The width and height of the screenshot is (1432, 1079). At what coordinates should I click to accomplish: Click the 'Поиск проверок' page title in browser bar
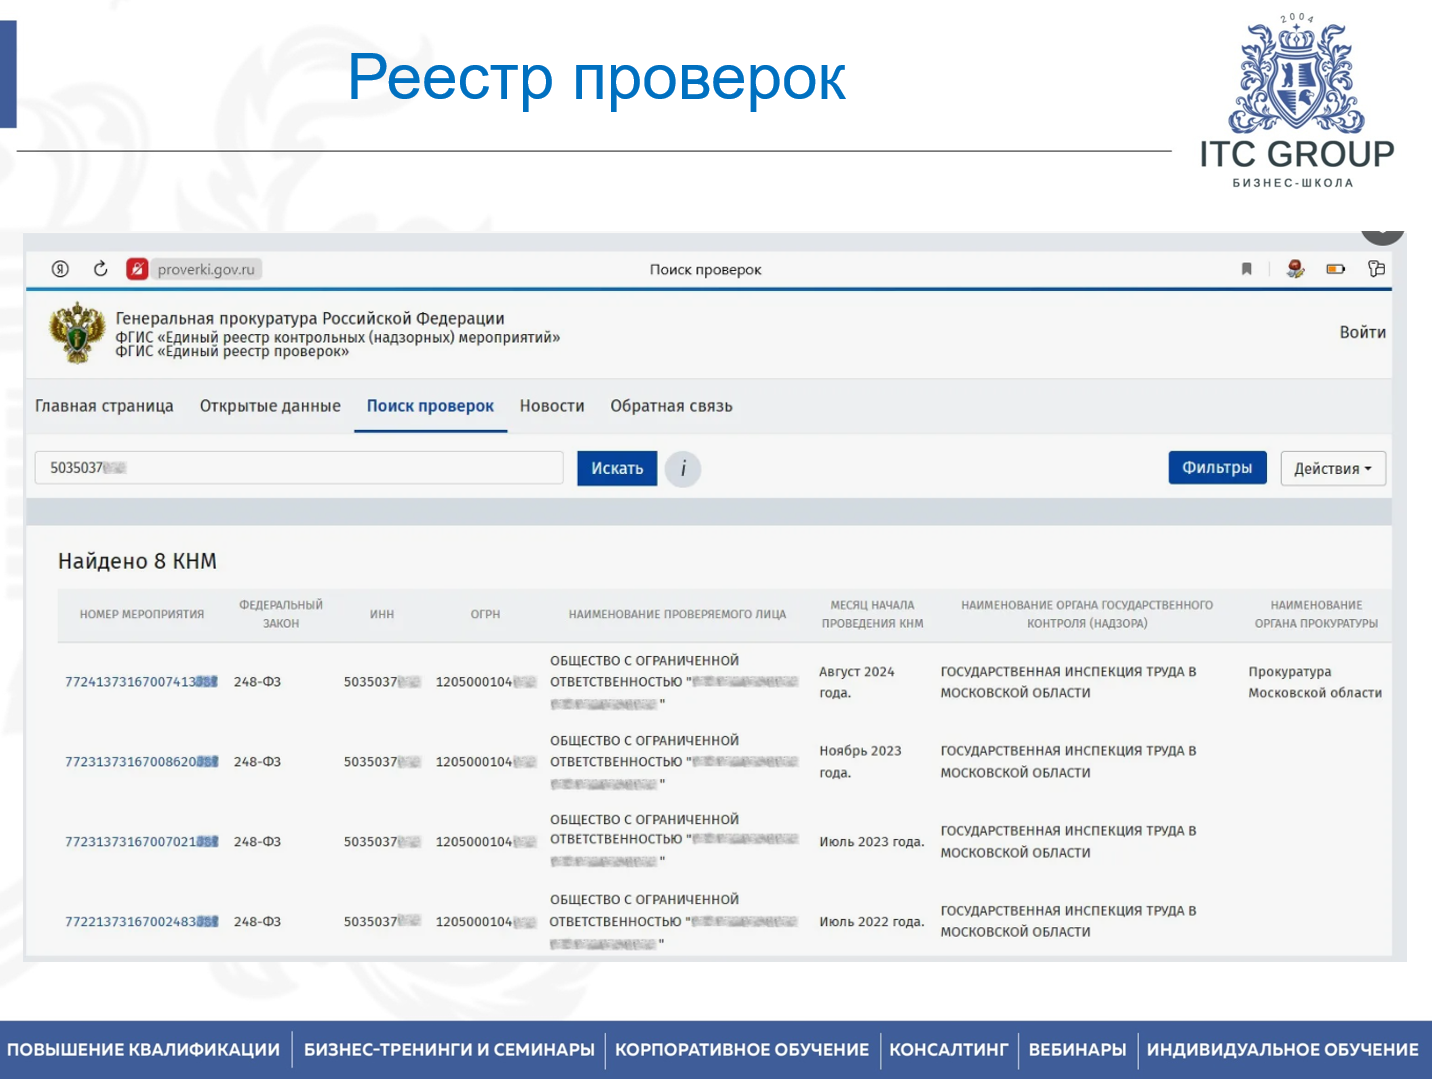(705, 269)
